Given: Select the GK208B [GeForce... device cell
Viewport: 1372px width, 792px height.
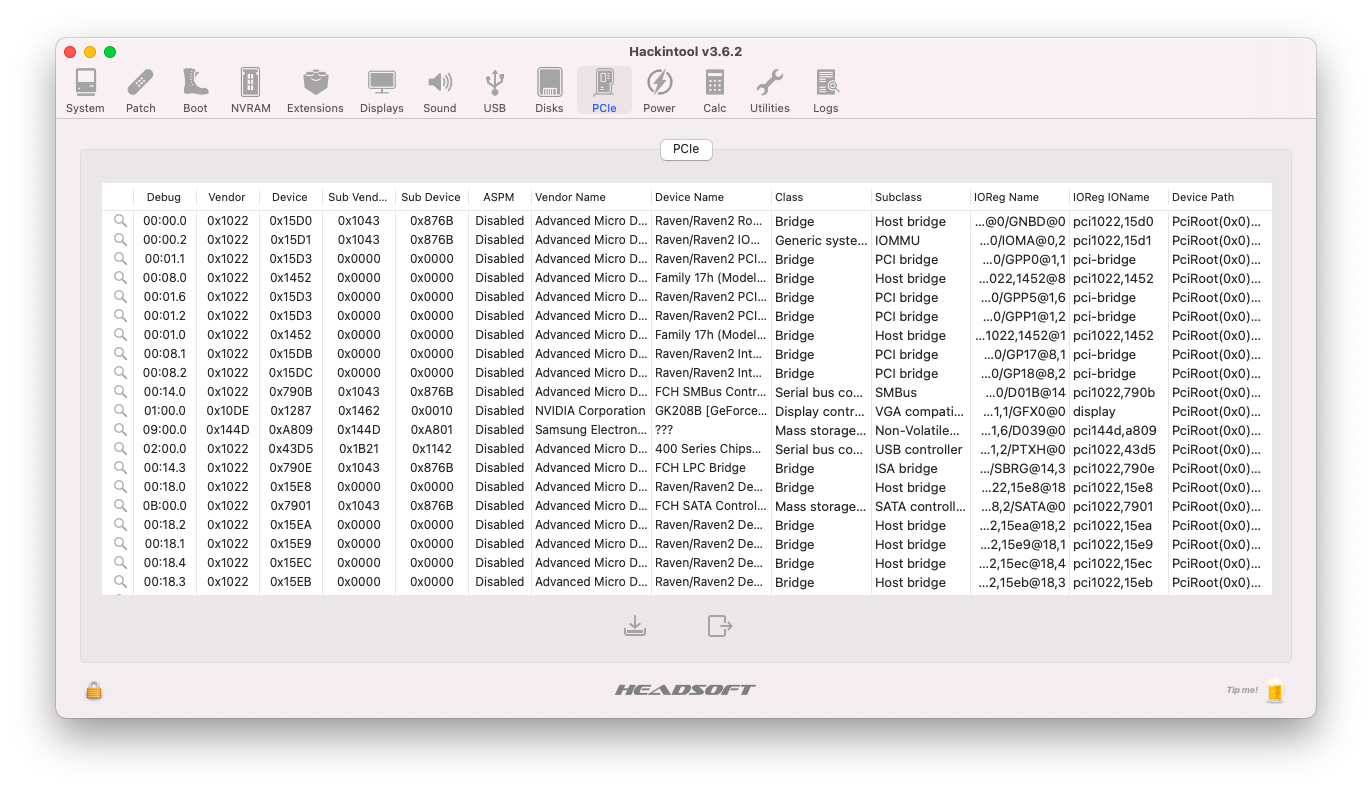Looking at the screenshot, I should [711, 411].
